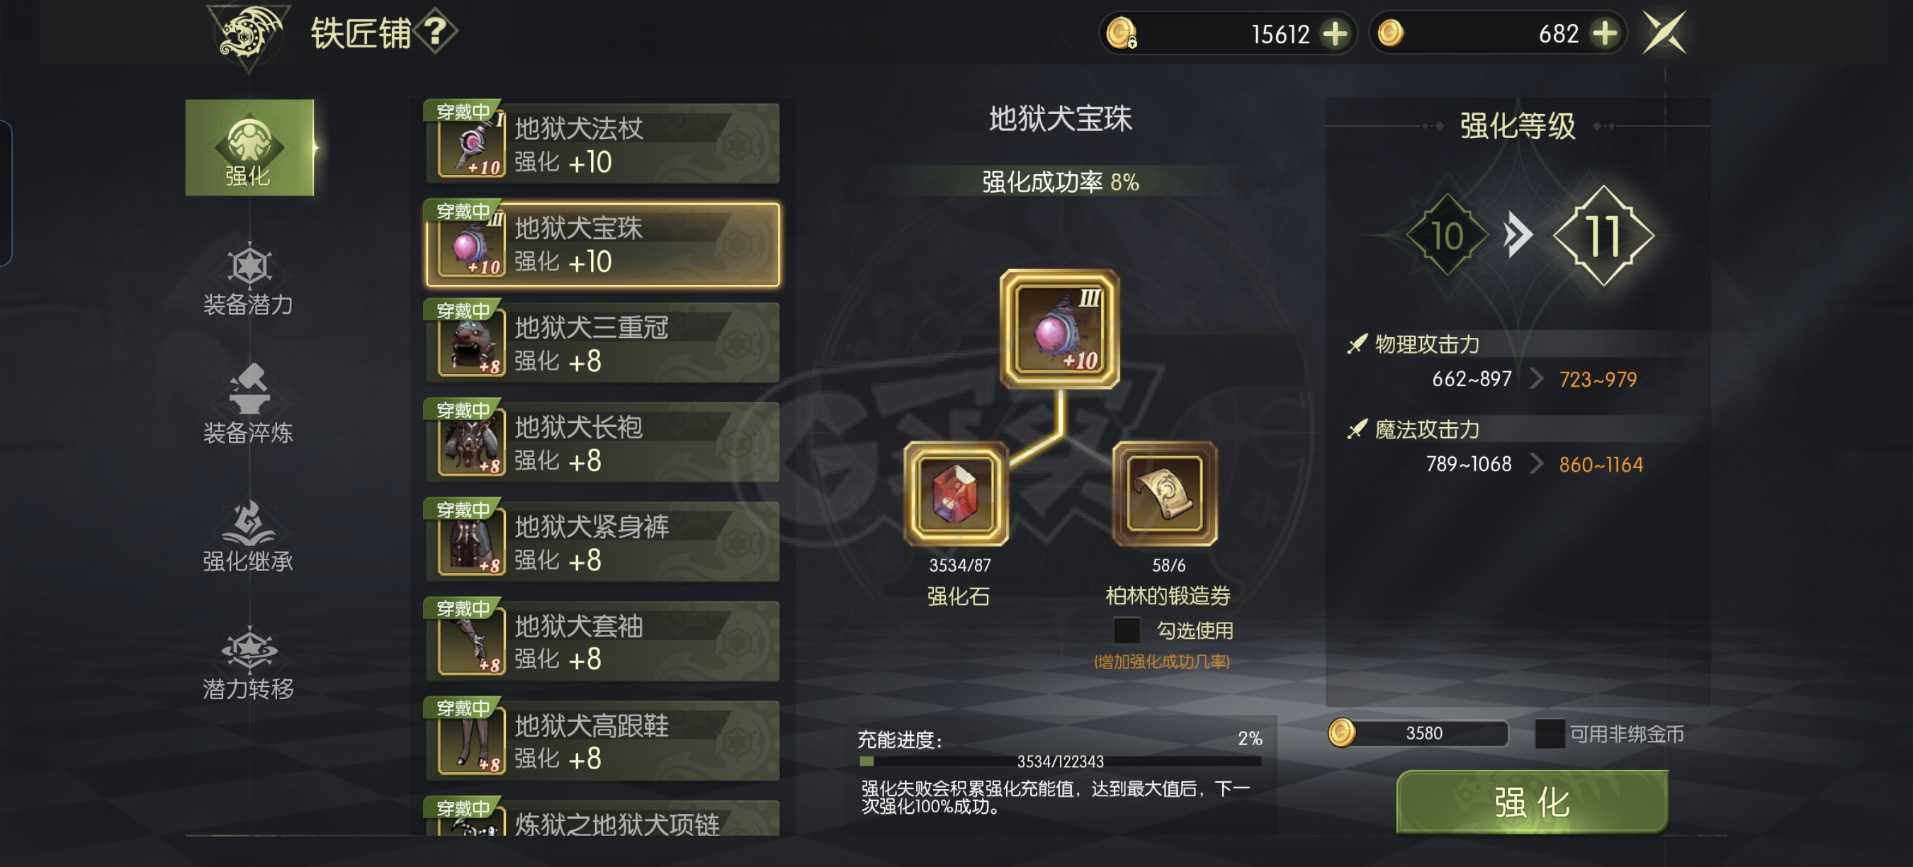Close the blacksmith screen with crossed swords icon
The width and height of the screenshot is (1913, 867).
1665,33
